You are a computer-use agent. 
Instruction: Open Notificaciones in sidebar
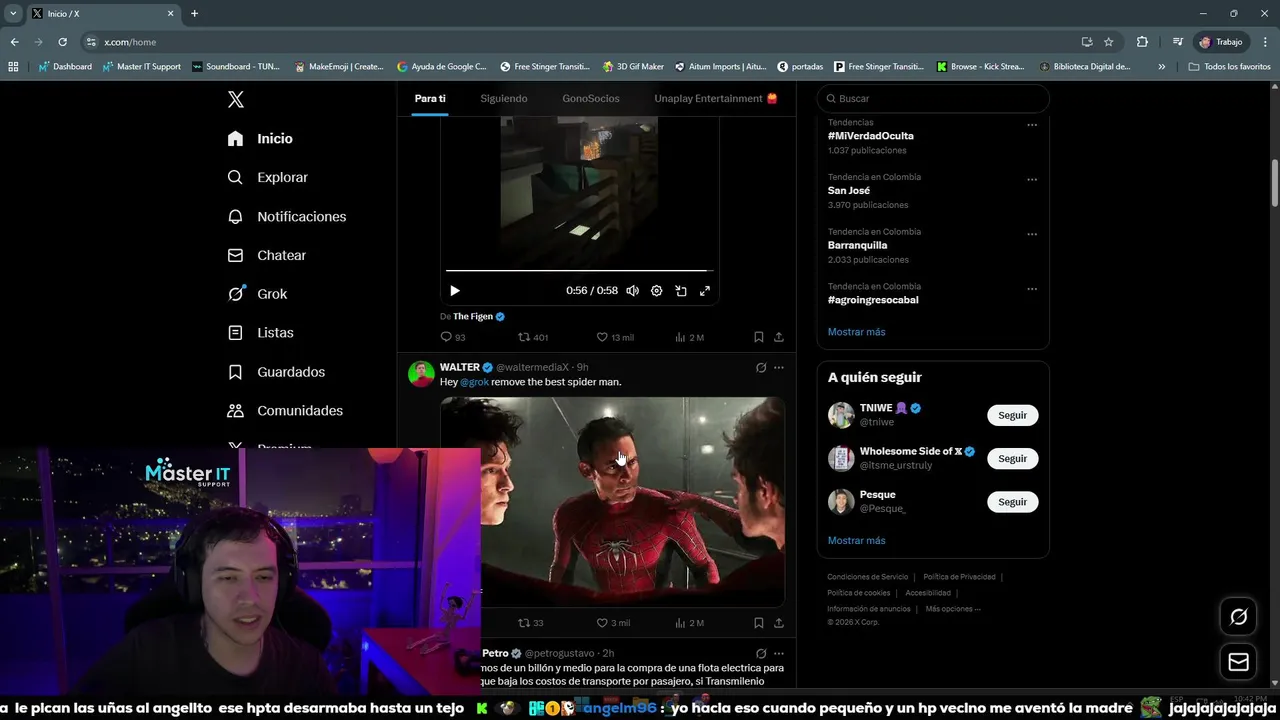click(286, 216)
